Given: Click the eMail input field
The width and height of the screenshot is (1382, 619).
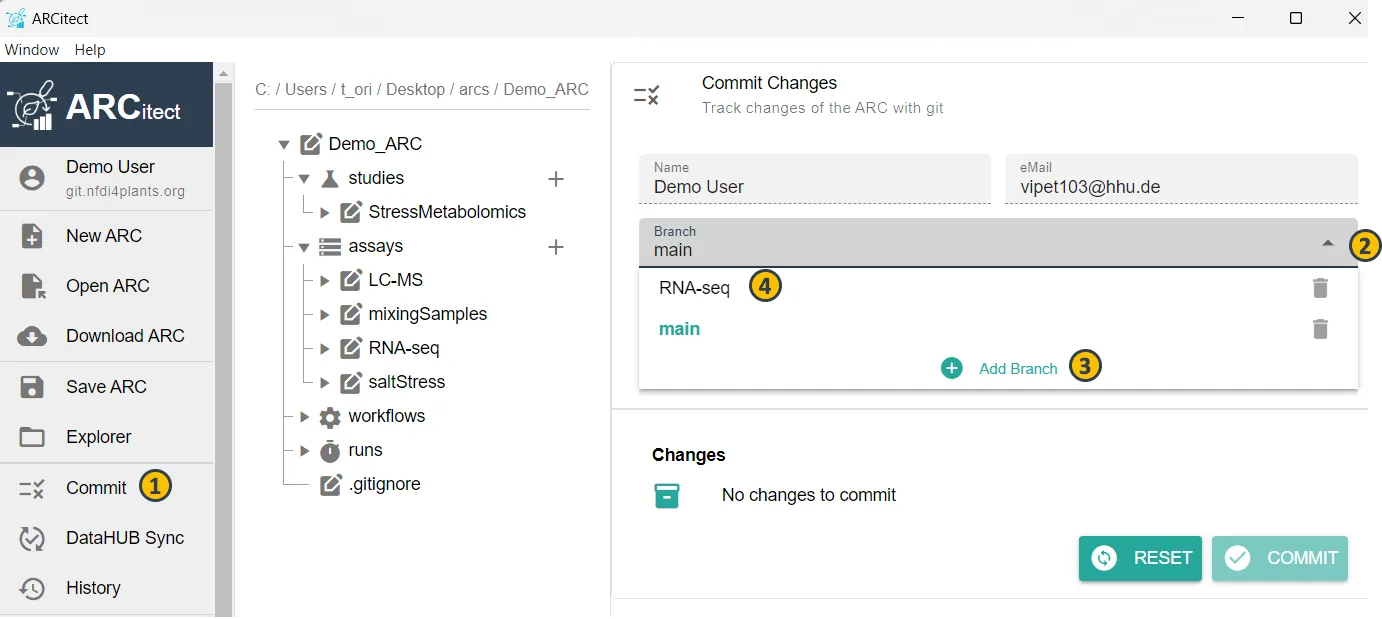Looking at the screenshot, I should click(x=1180, y=186).
